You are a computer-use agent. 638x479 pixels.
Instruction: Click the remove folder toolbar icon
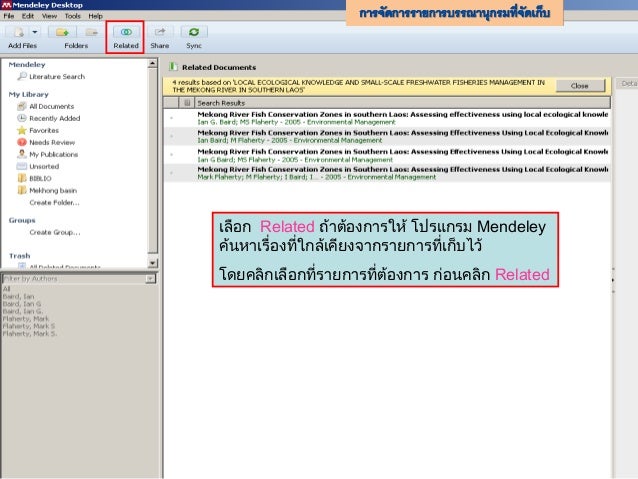click(x=92, y=32)
